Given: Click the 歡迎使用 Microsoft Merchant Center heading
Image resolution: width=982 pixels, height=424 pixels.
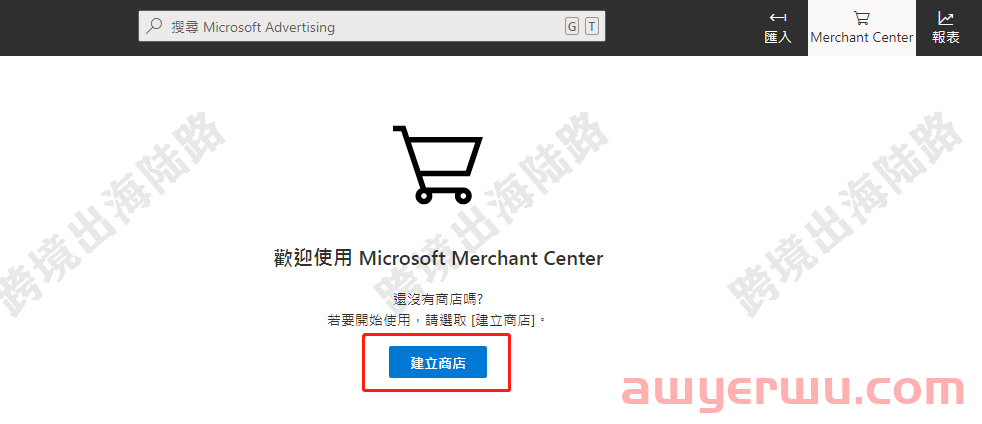Looking at the screenshot, I should click(x=438, y=259).
